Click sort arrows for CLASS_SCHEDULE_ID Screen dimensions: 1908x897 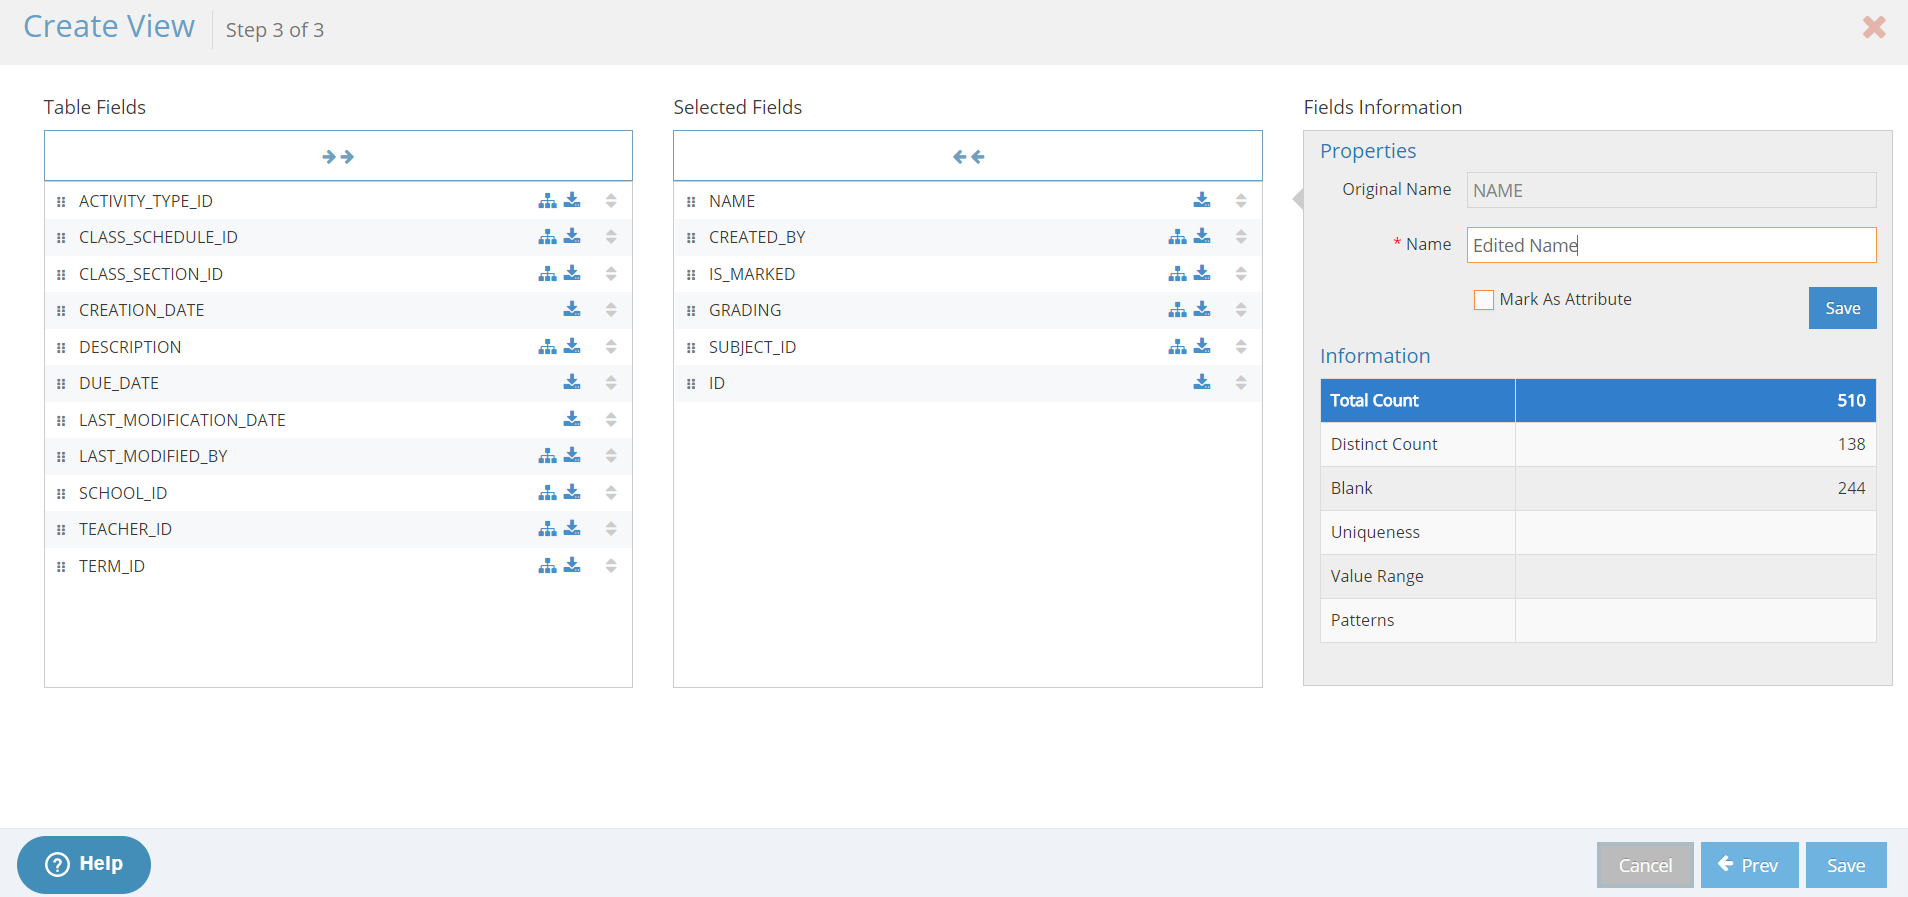coord(611,237)
